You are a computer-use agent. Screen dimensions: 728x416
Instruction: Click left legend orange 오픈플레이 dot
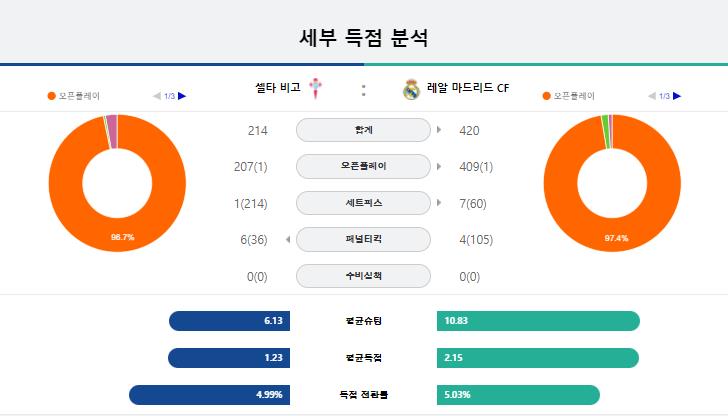52,96
